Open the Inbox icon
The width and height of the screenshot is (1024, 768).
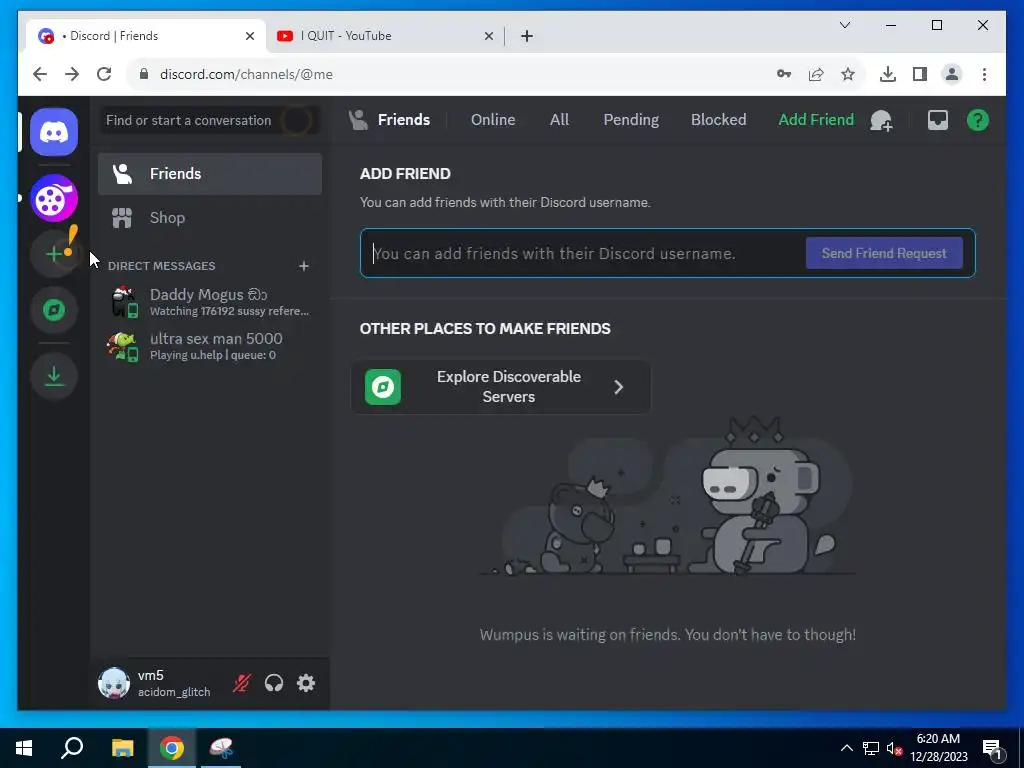pos(938,120)
